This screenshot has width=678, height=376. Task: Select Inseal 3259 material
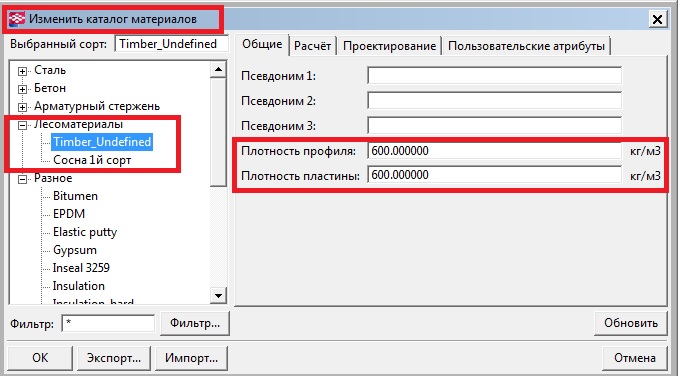click(x=81, y=268)
